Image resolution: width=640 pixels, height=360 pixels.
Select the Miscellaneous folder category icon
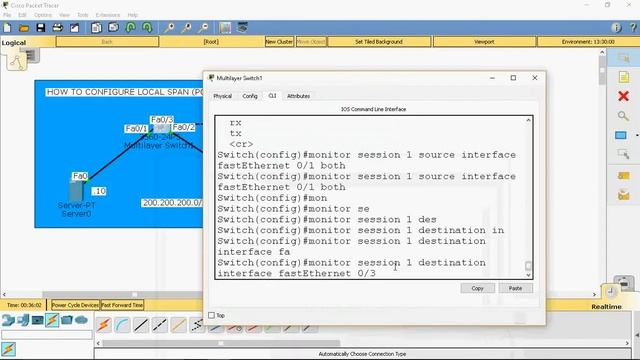(x=67, y=320)
